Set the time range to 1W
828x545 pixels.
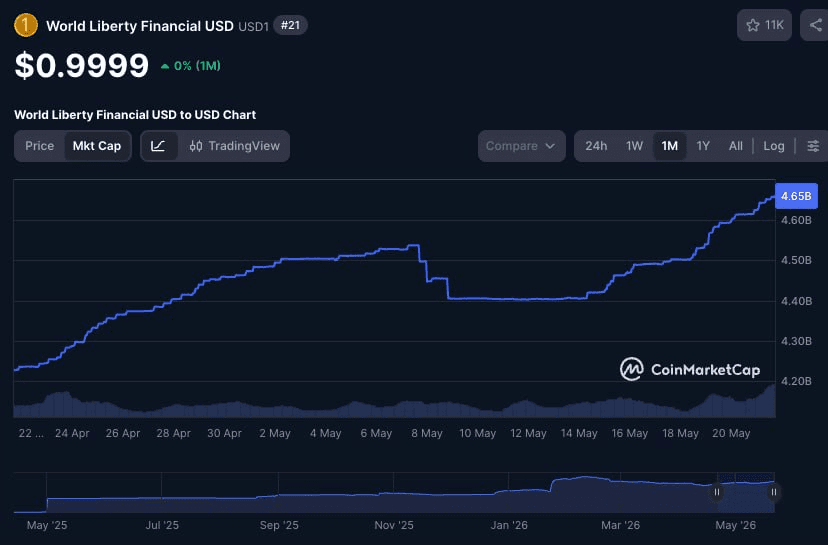[x=634, y=146]
